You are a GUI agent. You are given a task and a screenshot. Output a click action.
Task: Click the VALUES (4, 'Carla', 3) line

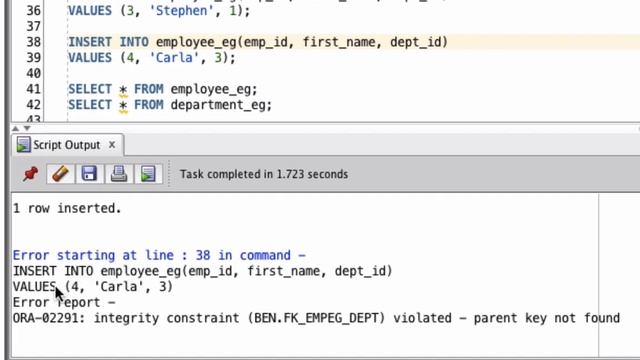tap(152, 58)
